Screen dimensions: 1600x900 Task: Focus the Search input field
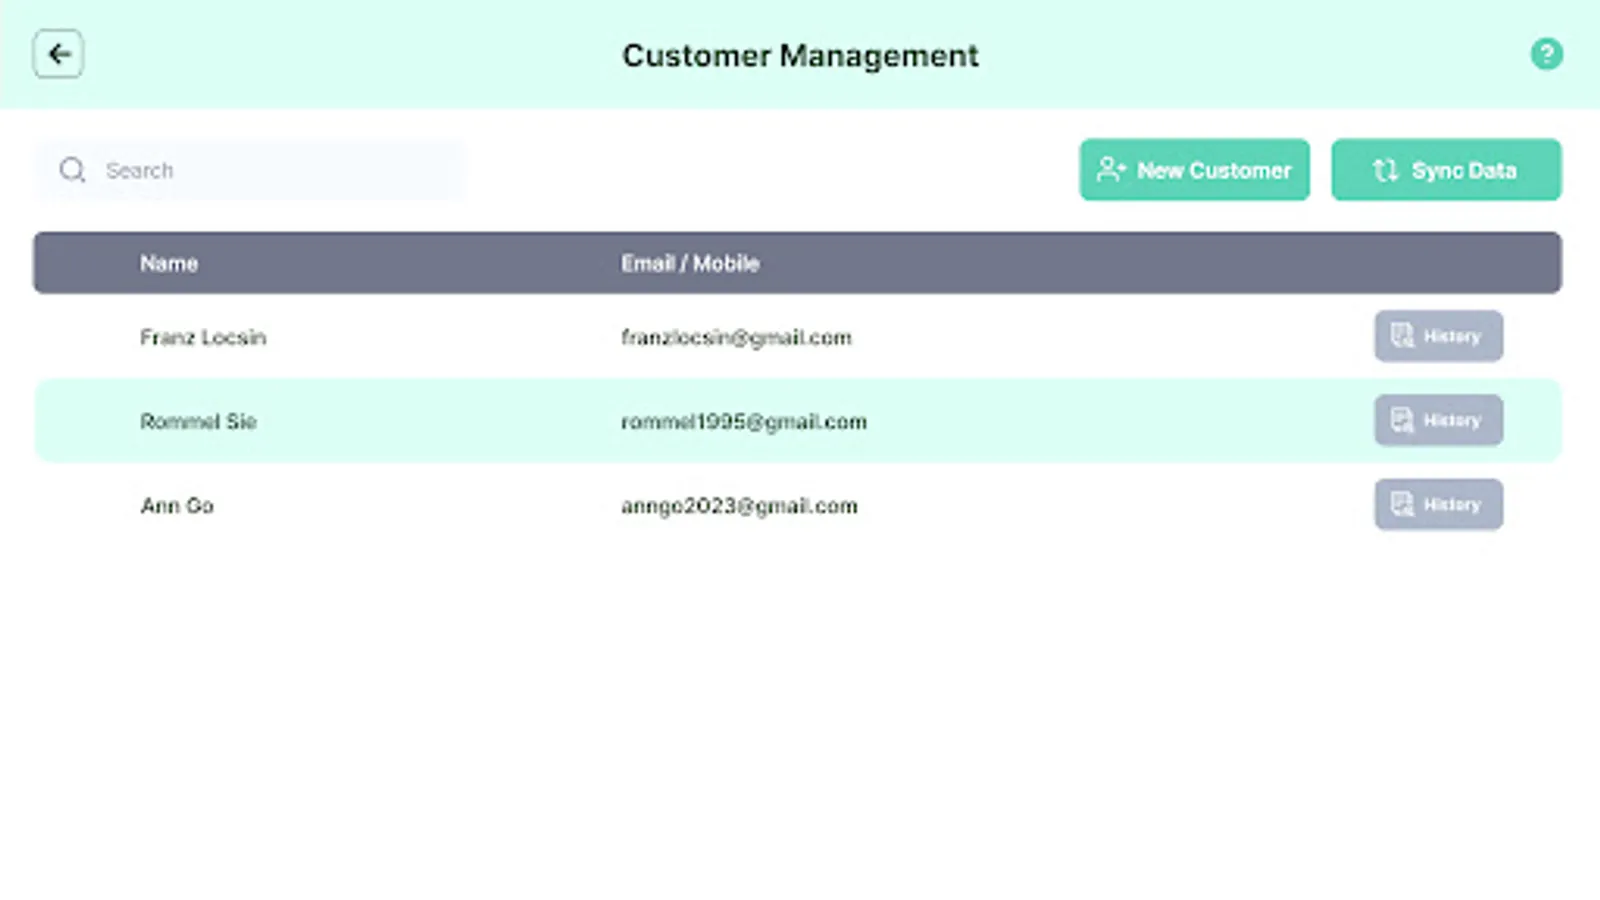point(250,170)
